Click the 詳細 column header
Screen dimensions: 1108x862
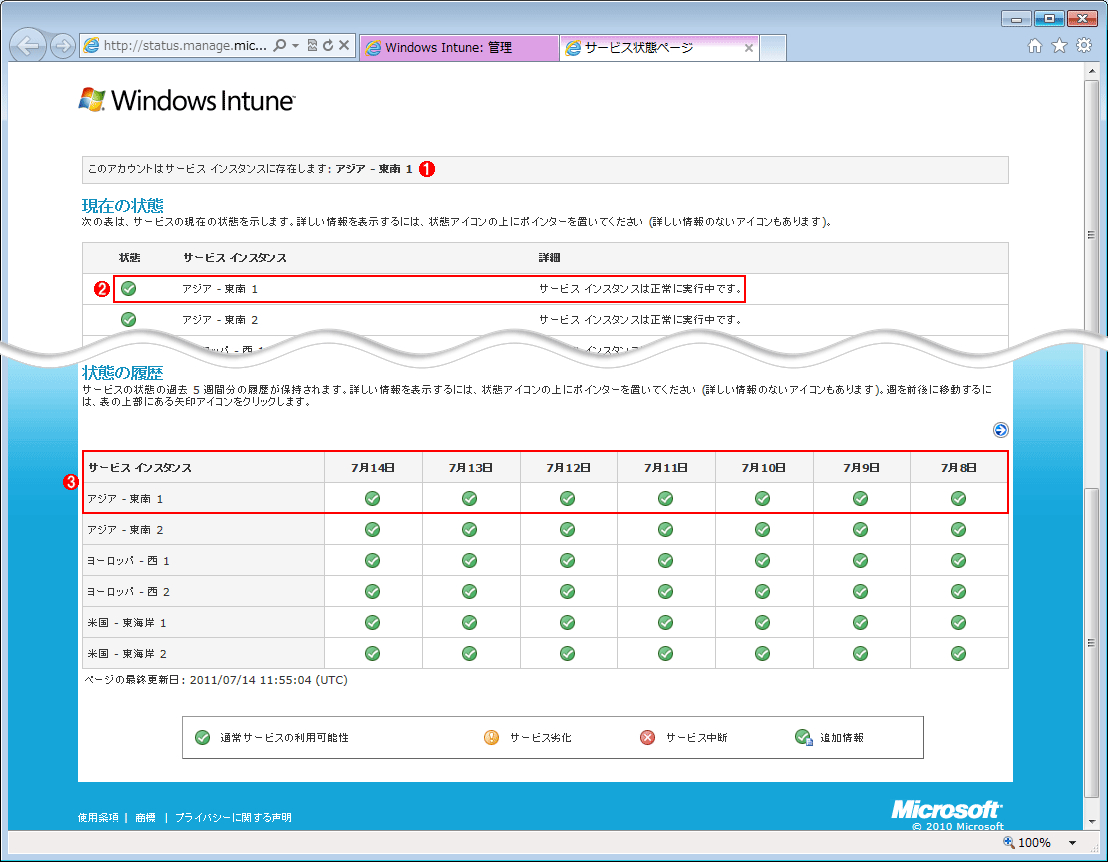tap(549, 258)
